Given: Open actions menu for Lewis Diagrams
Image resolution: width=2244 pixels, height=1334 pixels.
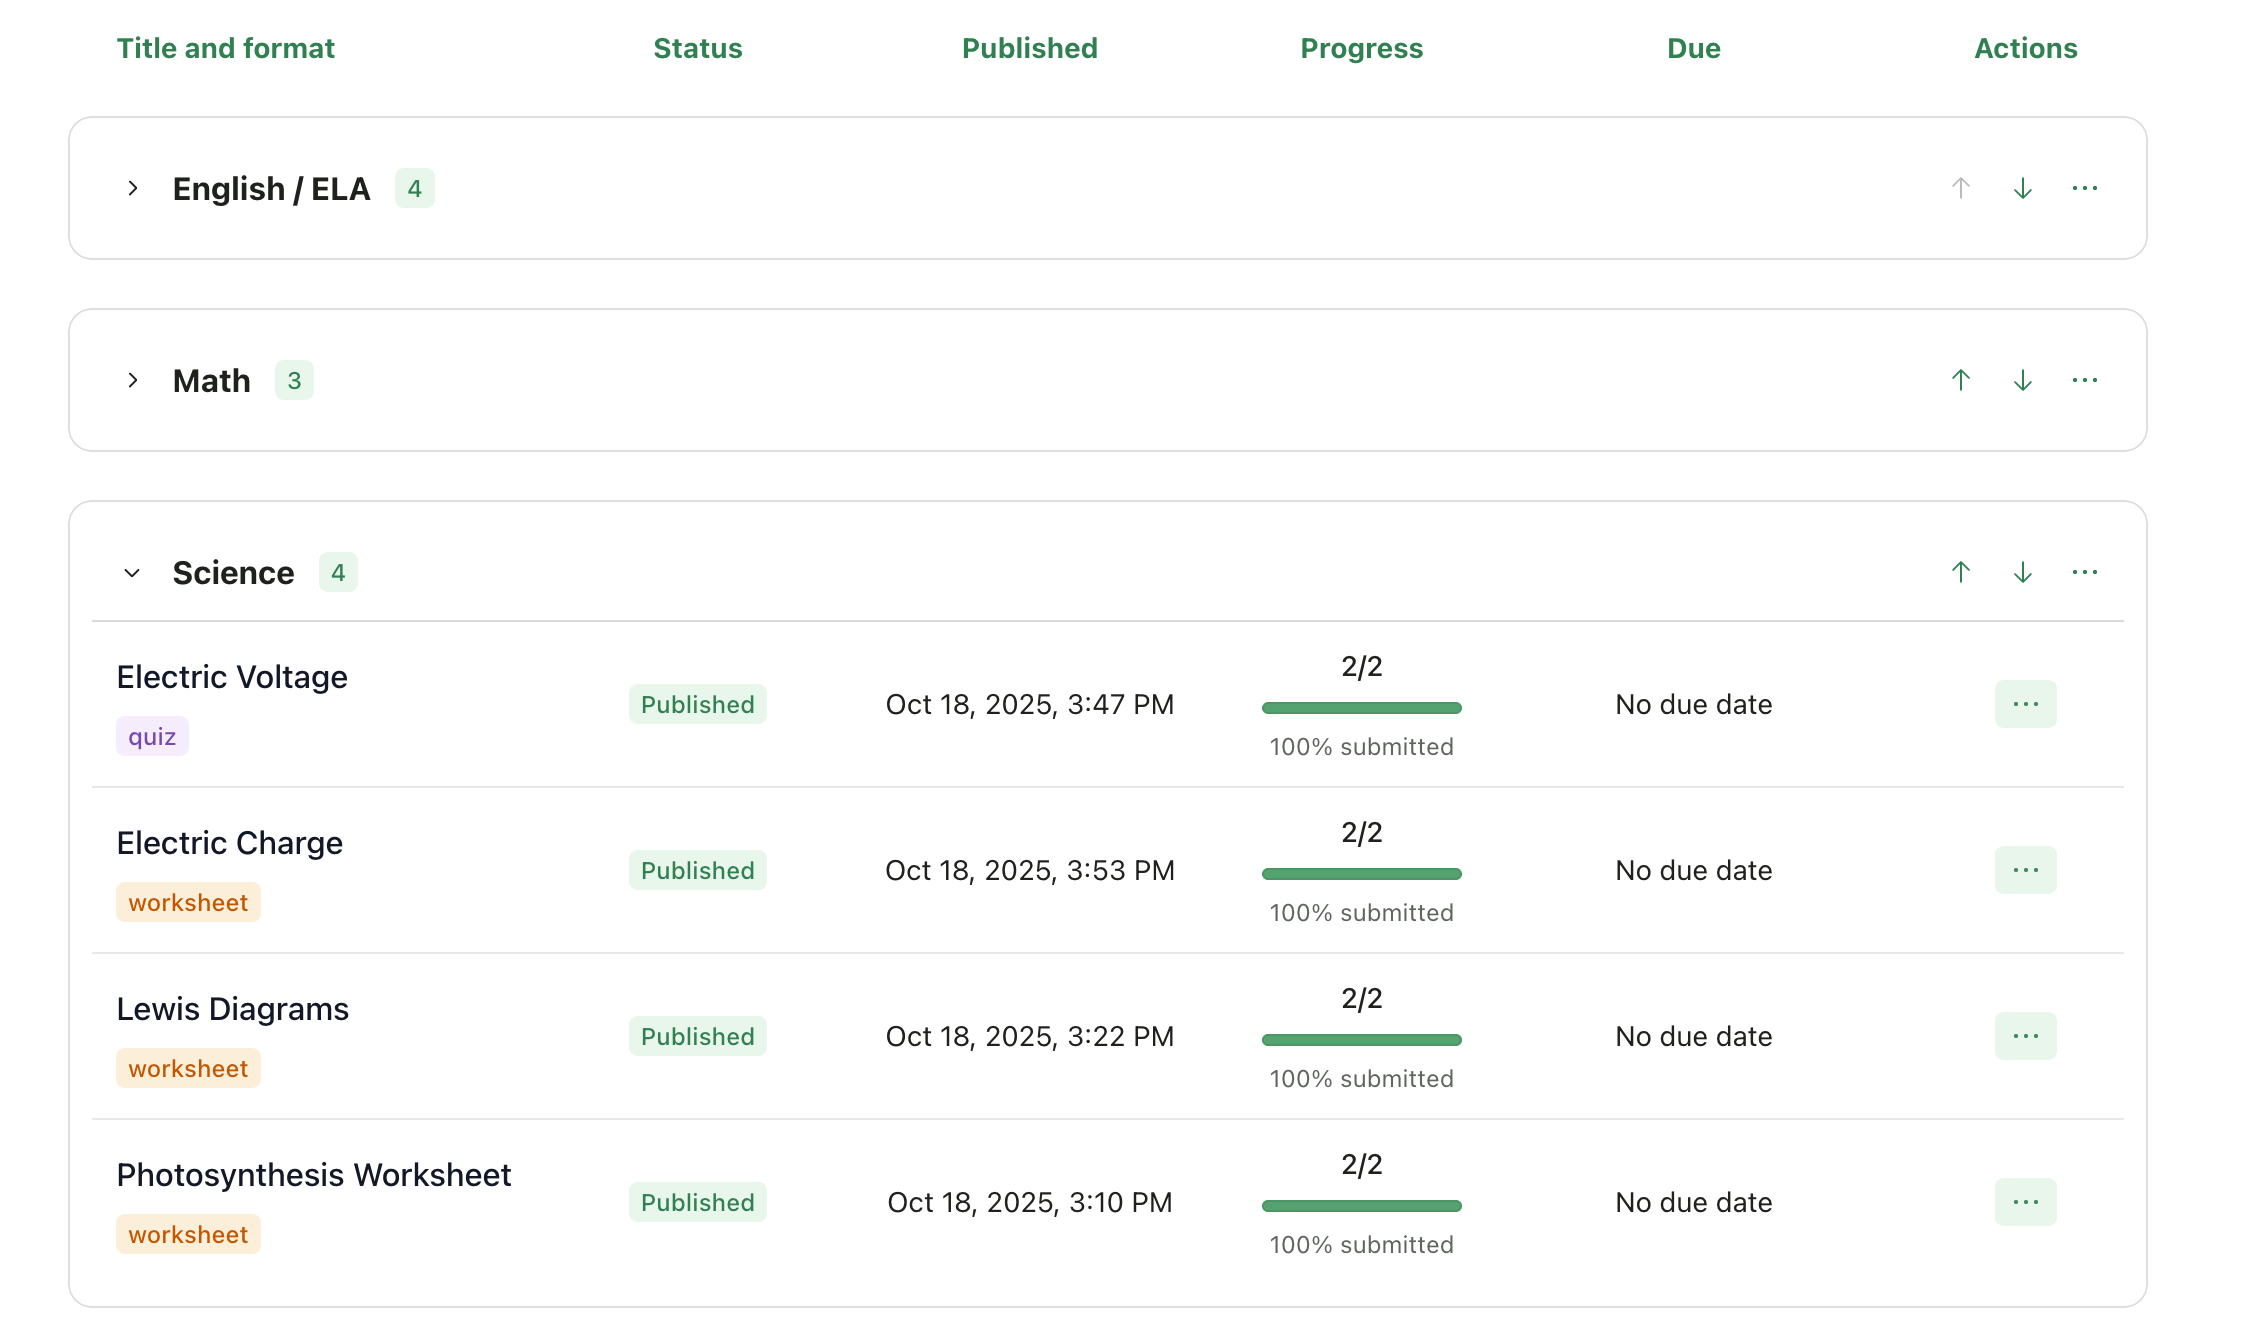Looking at the screenshot, I should click(2025, 1036).
